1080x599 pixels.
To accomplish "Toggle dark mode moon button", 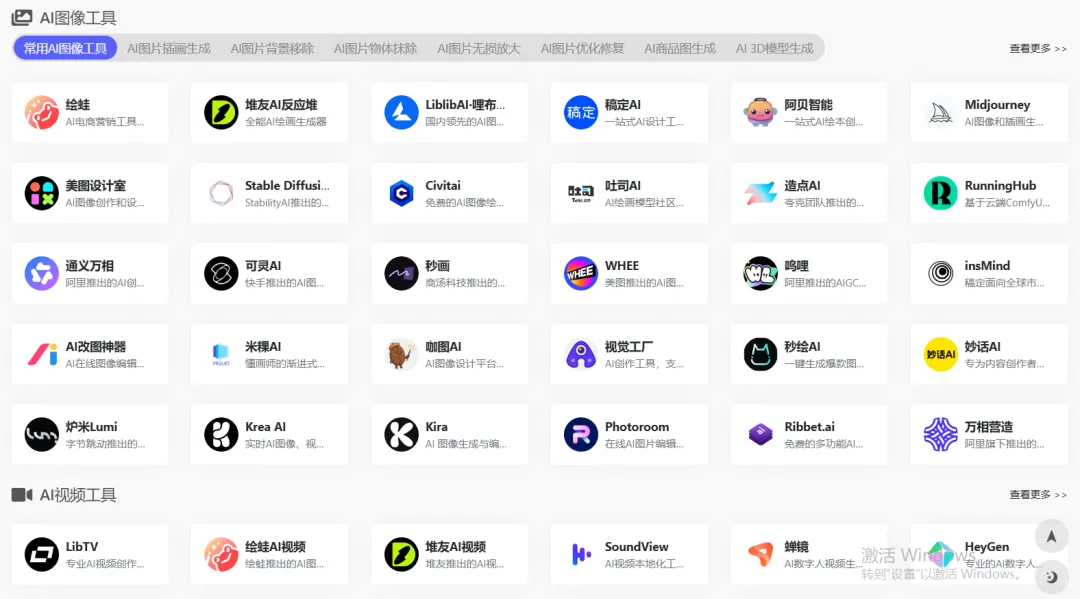I will (x=1051, y=577).
